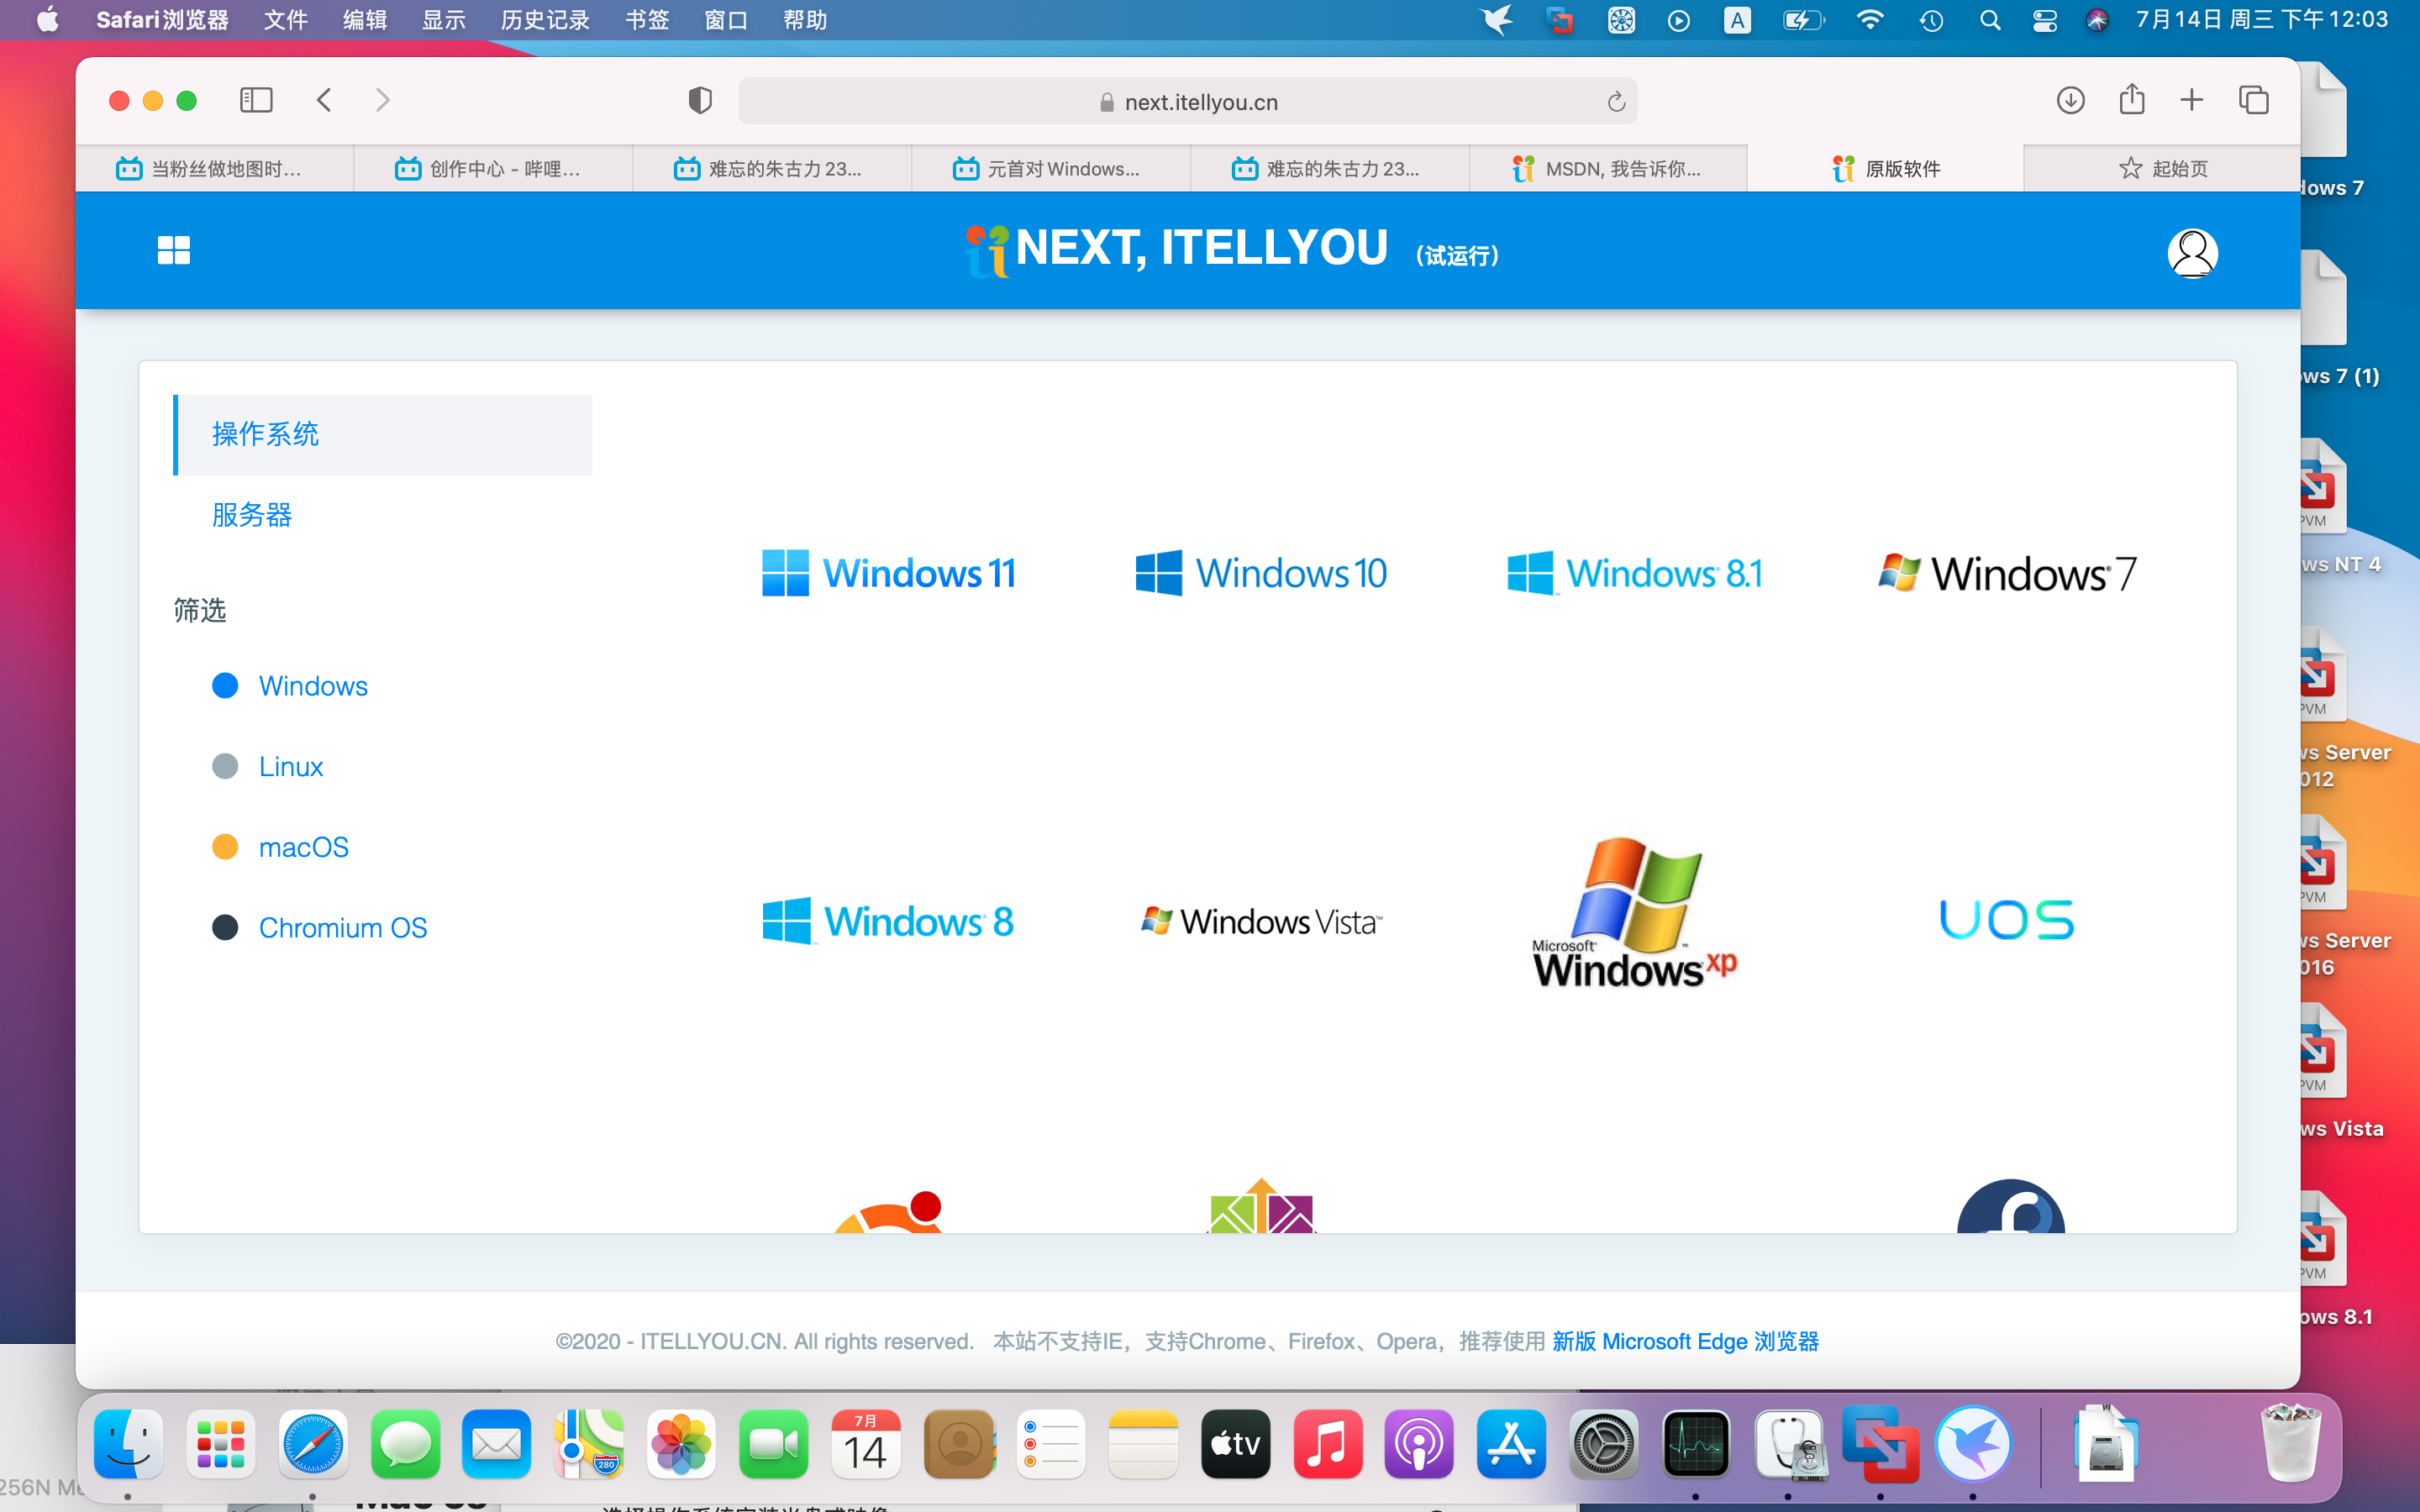Toggle the Safari sidebar button
The image size is (2420, 1512).
click(256, 100)
